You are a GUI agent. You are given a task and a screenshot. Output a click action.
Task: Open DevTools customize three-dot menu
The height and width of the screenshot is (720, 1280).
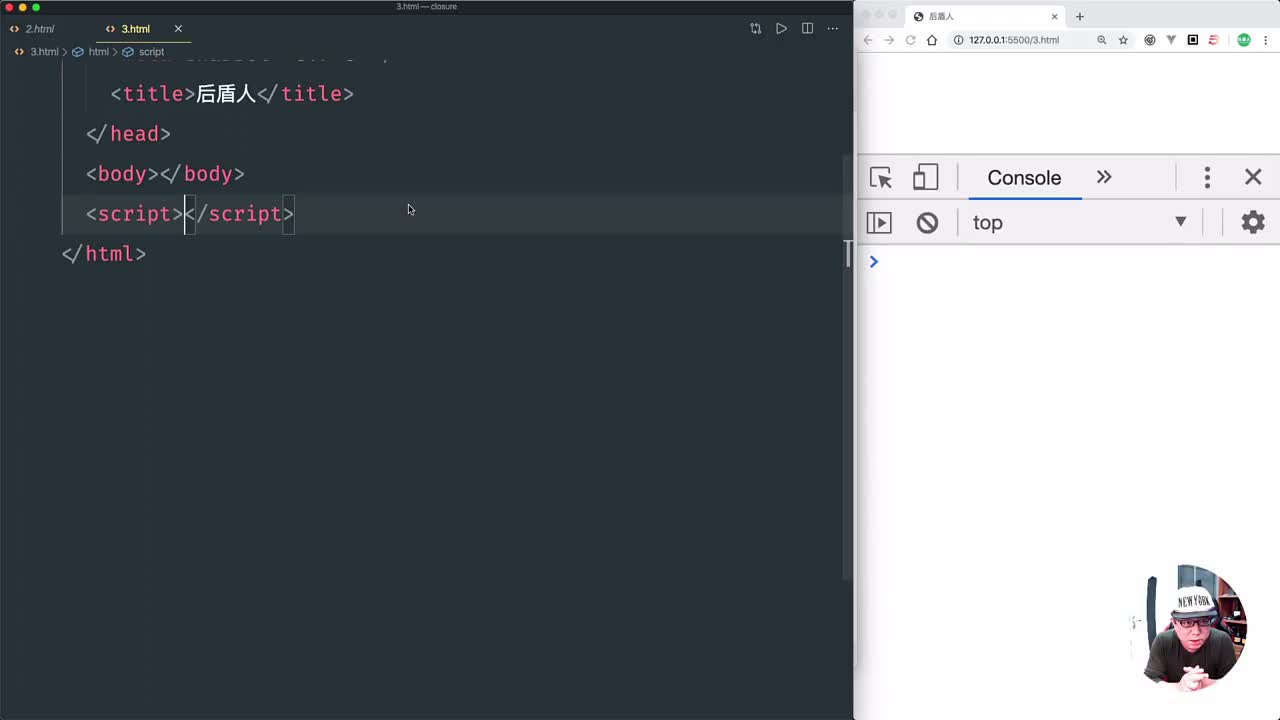pyautogui.click(x=1207, y=177)
